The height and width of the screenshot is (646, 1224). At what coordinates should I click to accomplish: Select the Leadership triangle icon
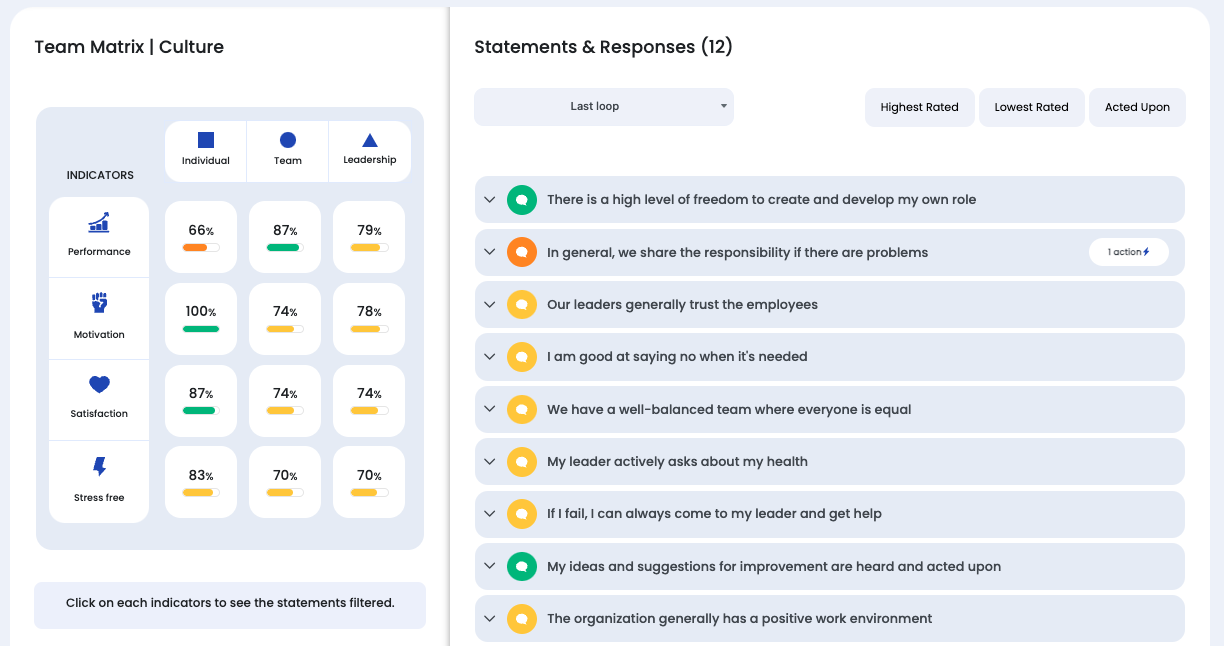[370, 141]
